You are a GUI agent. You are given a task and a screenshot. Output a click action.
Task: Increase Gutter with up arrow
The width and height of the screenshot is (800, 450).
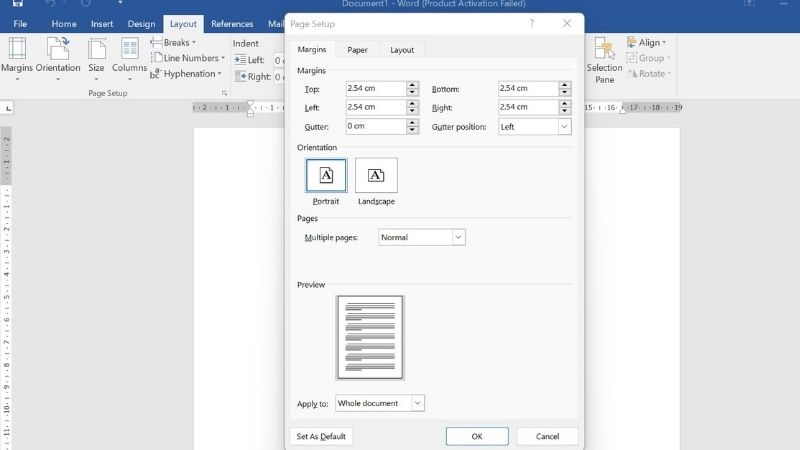point(412,123)
